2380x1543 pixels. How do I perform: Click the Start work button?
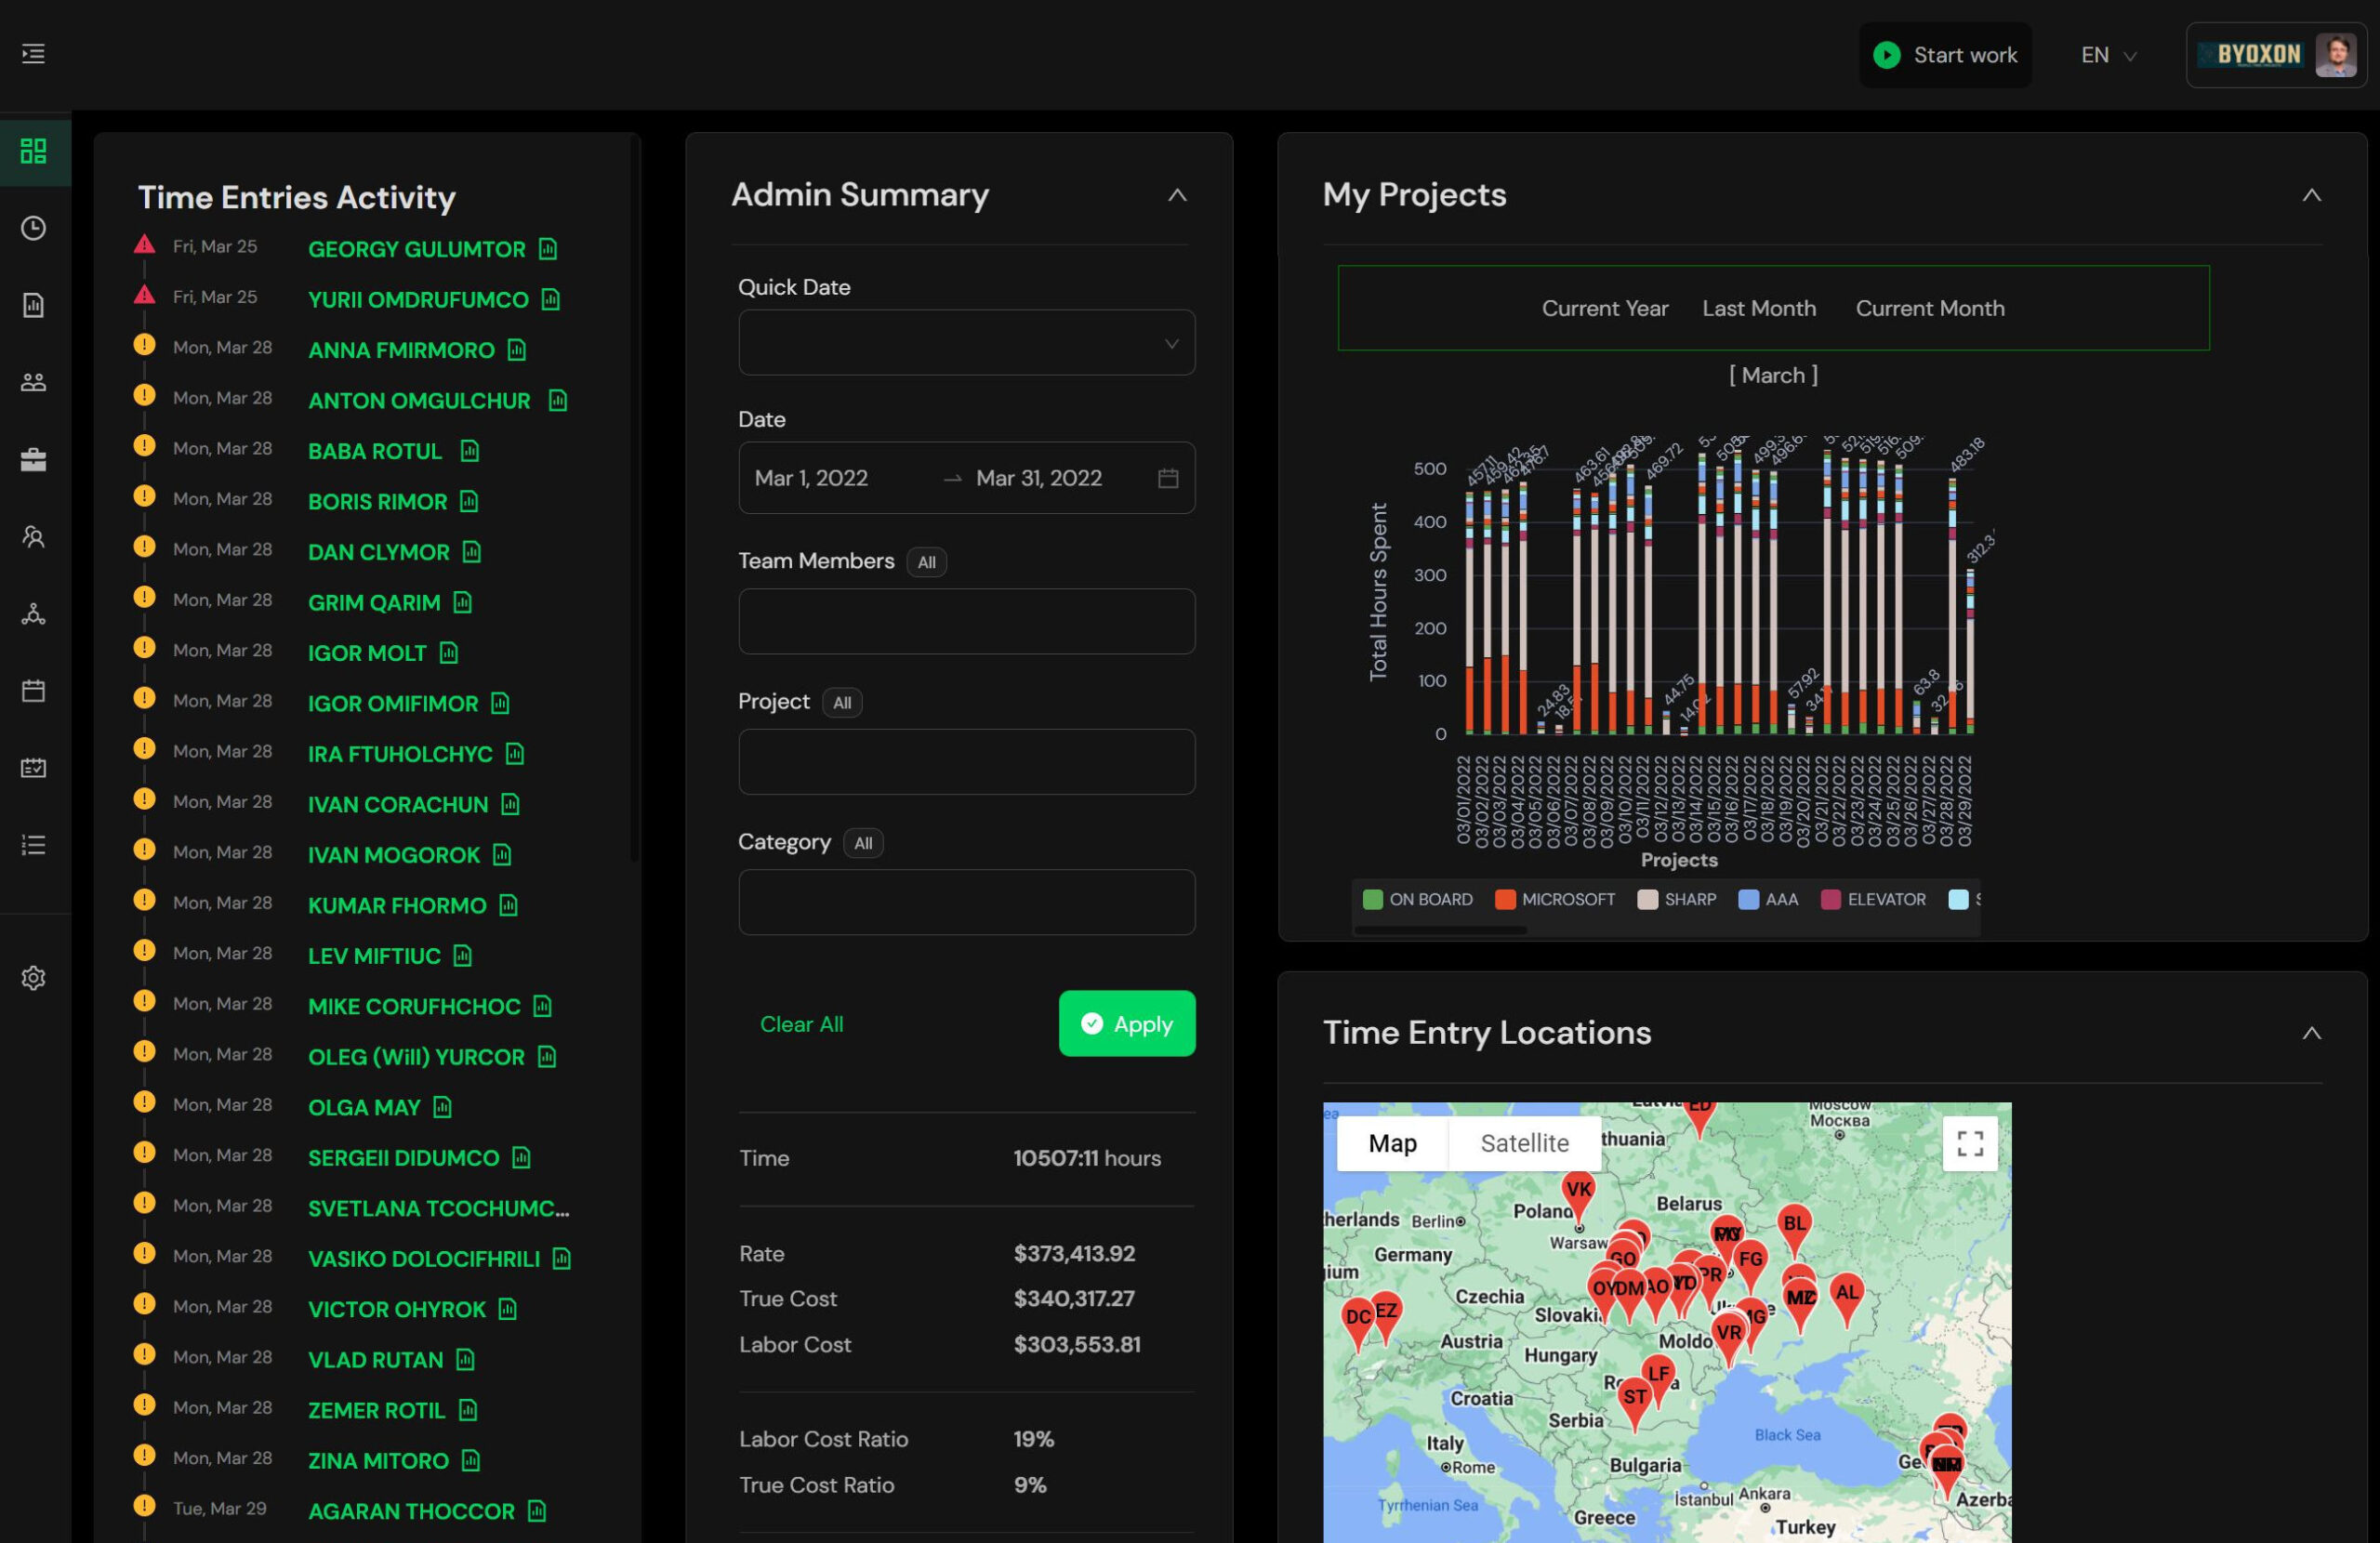tap(1945, 55)
